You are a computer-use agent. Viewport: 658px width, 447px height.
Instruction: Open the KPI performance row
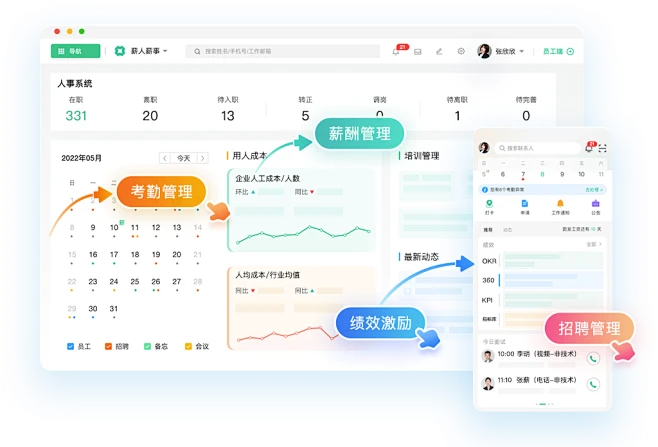pos(542,300)
